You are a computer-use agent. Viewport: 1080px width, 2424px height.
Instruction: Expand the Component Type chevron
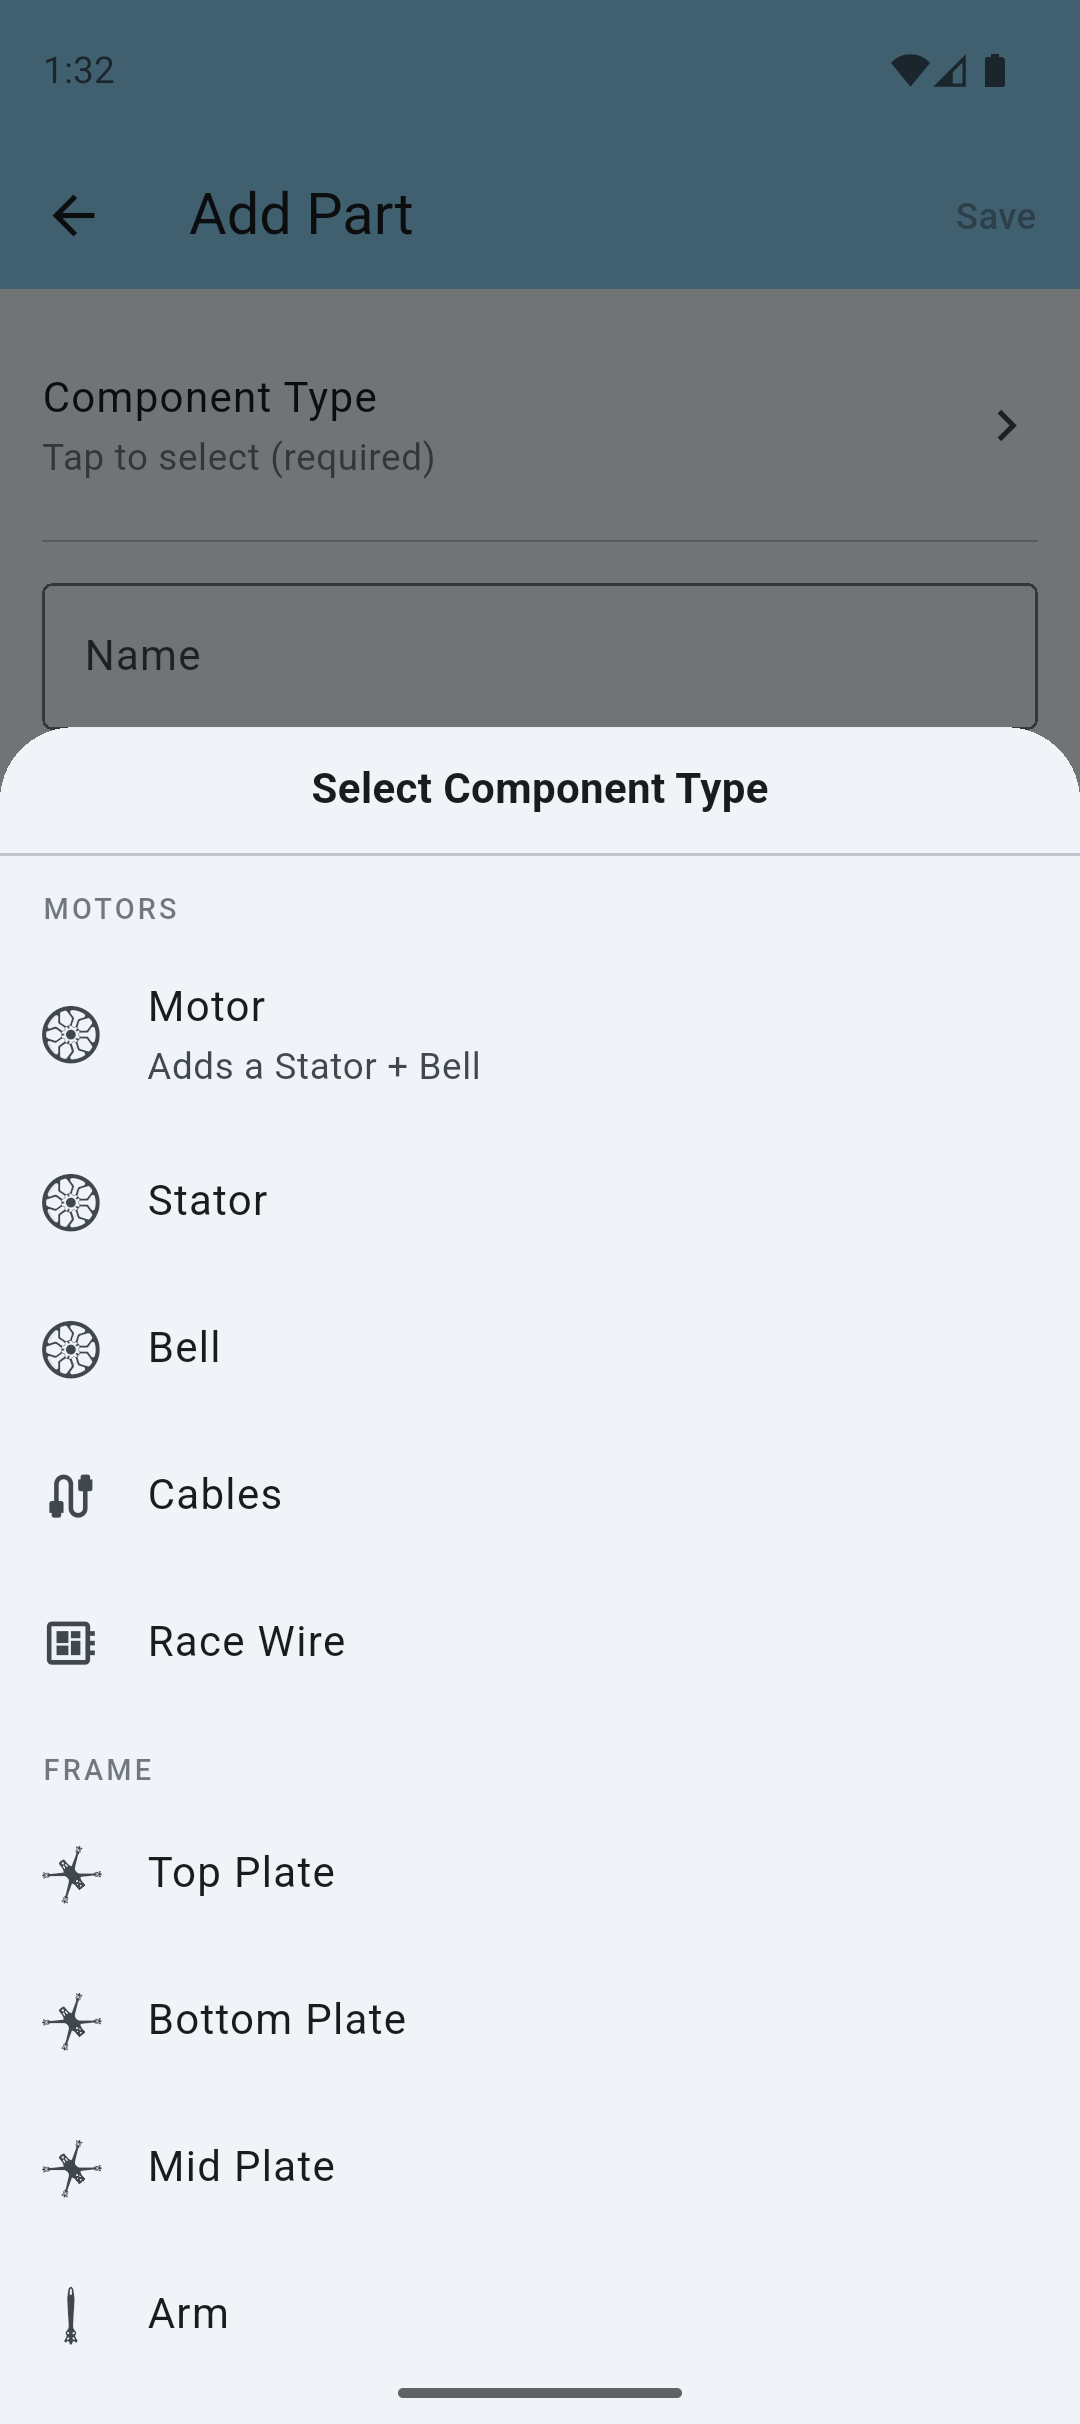1007,426
